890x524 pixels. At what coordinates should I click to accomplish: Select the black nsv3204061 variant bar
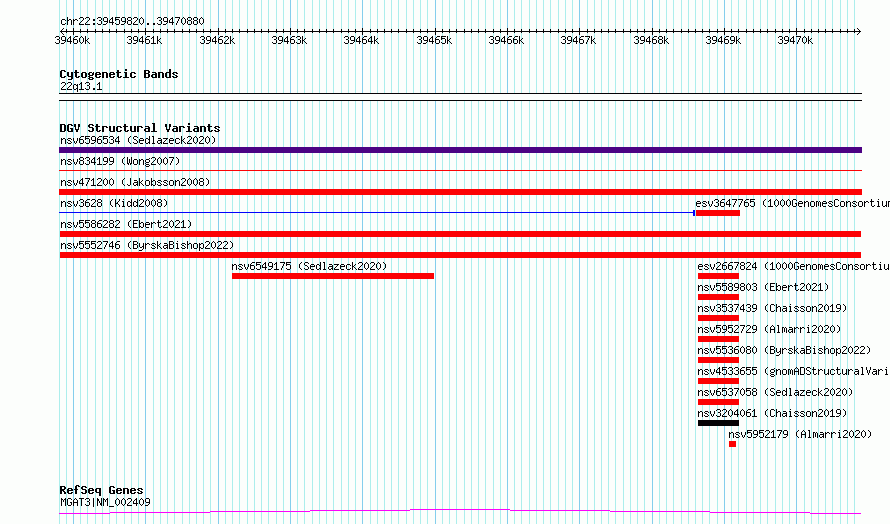coord(718,423)
